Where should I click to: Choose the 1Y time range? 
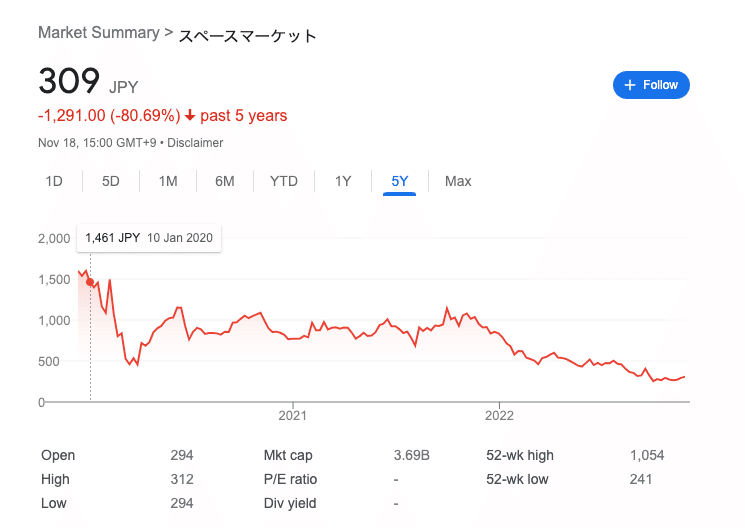point(343,181)
